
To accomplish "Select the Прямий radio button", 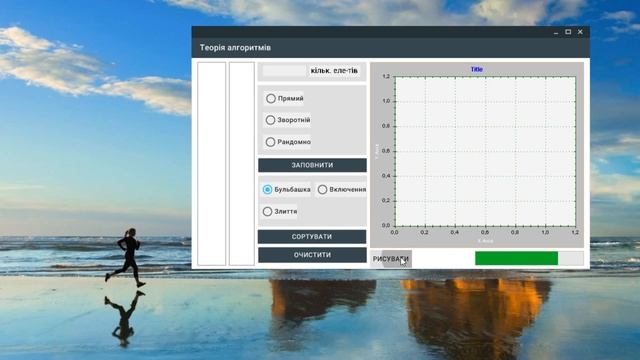I will click(284, 98).
